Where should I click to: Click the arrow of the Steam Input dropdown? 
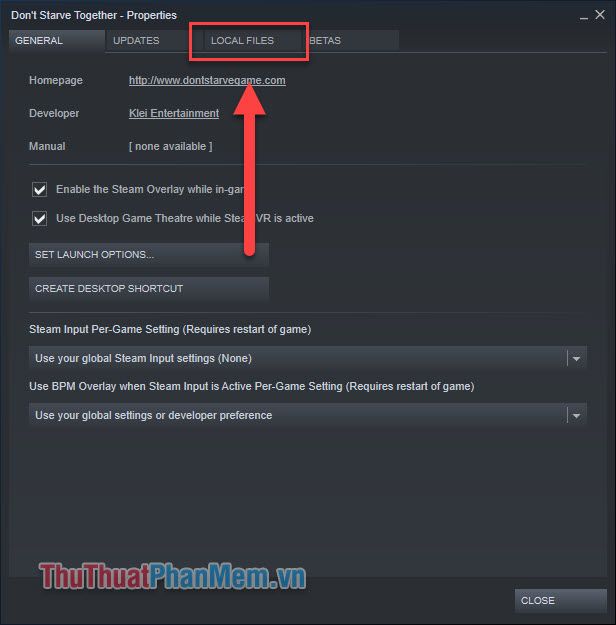[x=576, y=358]
